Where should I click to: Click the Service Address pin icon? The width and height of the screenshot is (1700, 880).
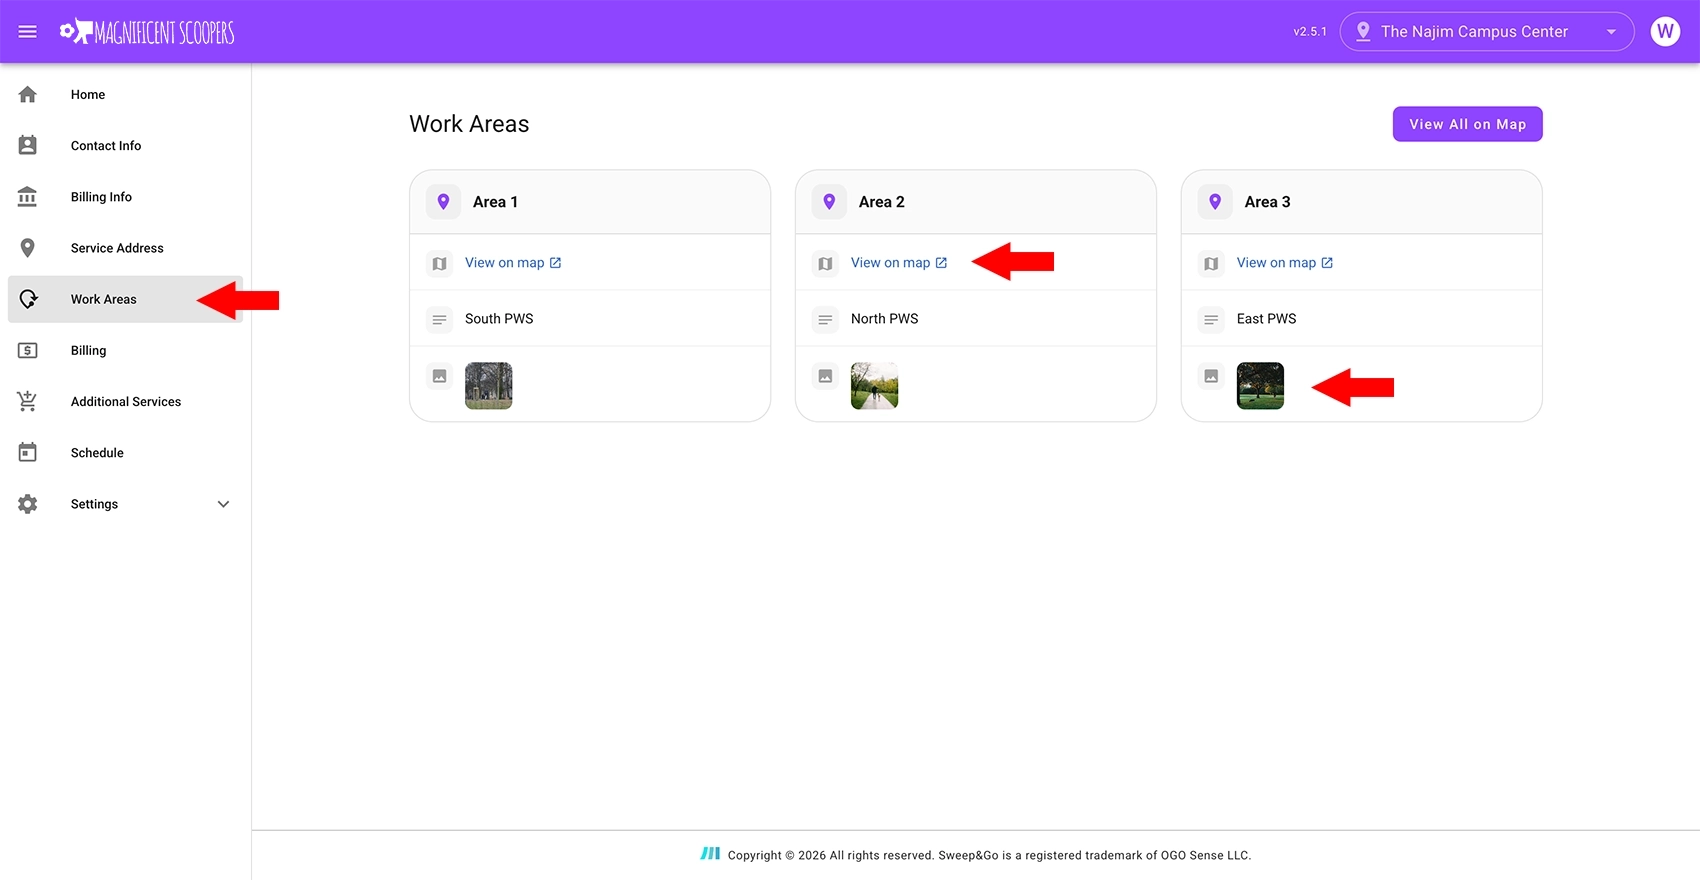pos(28,248)
